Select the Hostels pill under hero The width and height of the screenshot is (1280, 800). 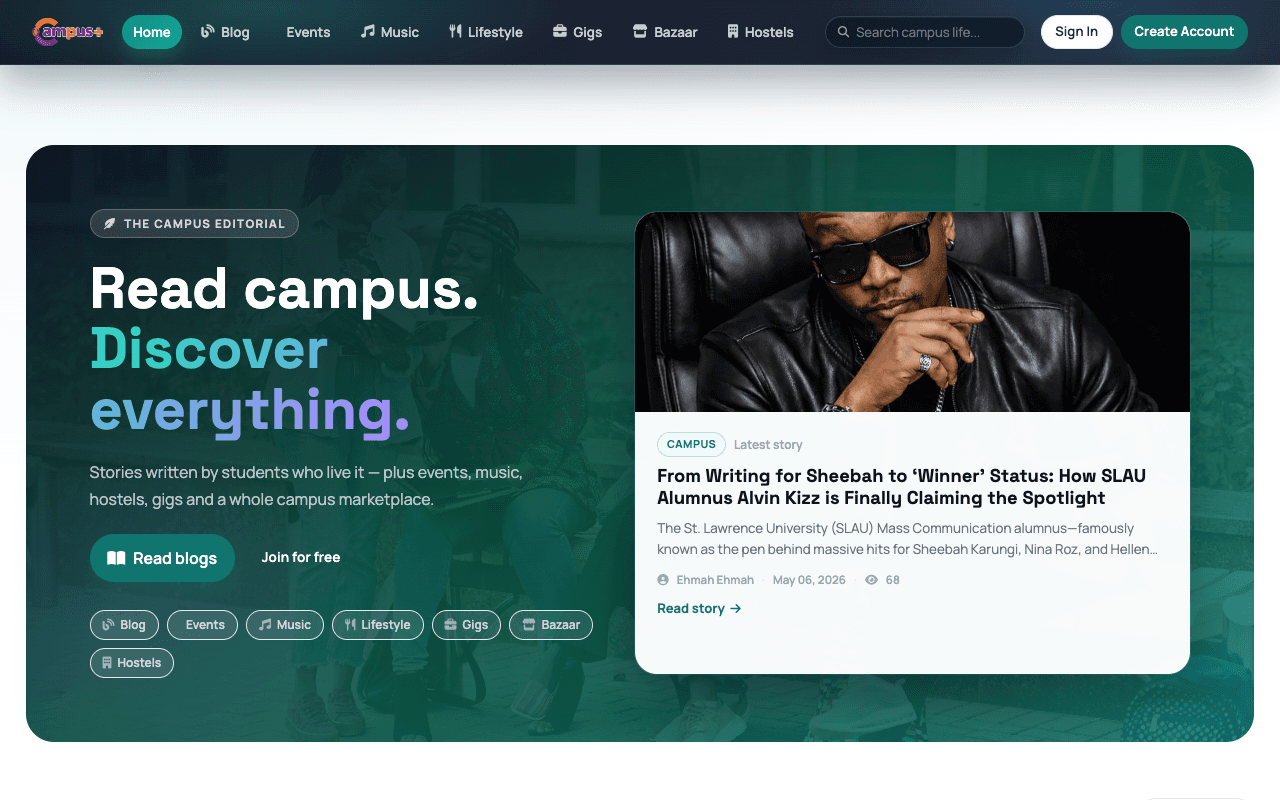[x=132, y=663]
